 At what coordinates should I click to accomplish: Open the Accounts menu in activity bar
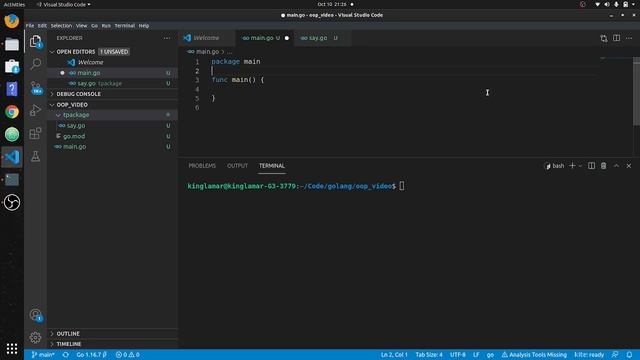tap(36, 315)
